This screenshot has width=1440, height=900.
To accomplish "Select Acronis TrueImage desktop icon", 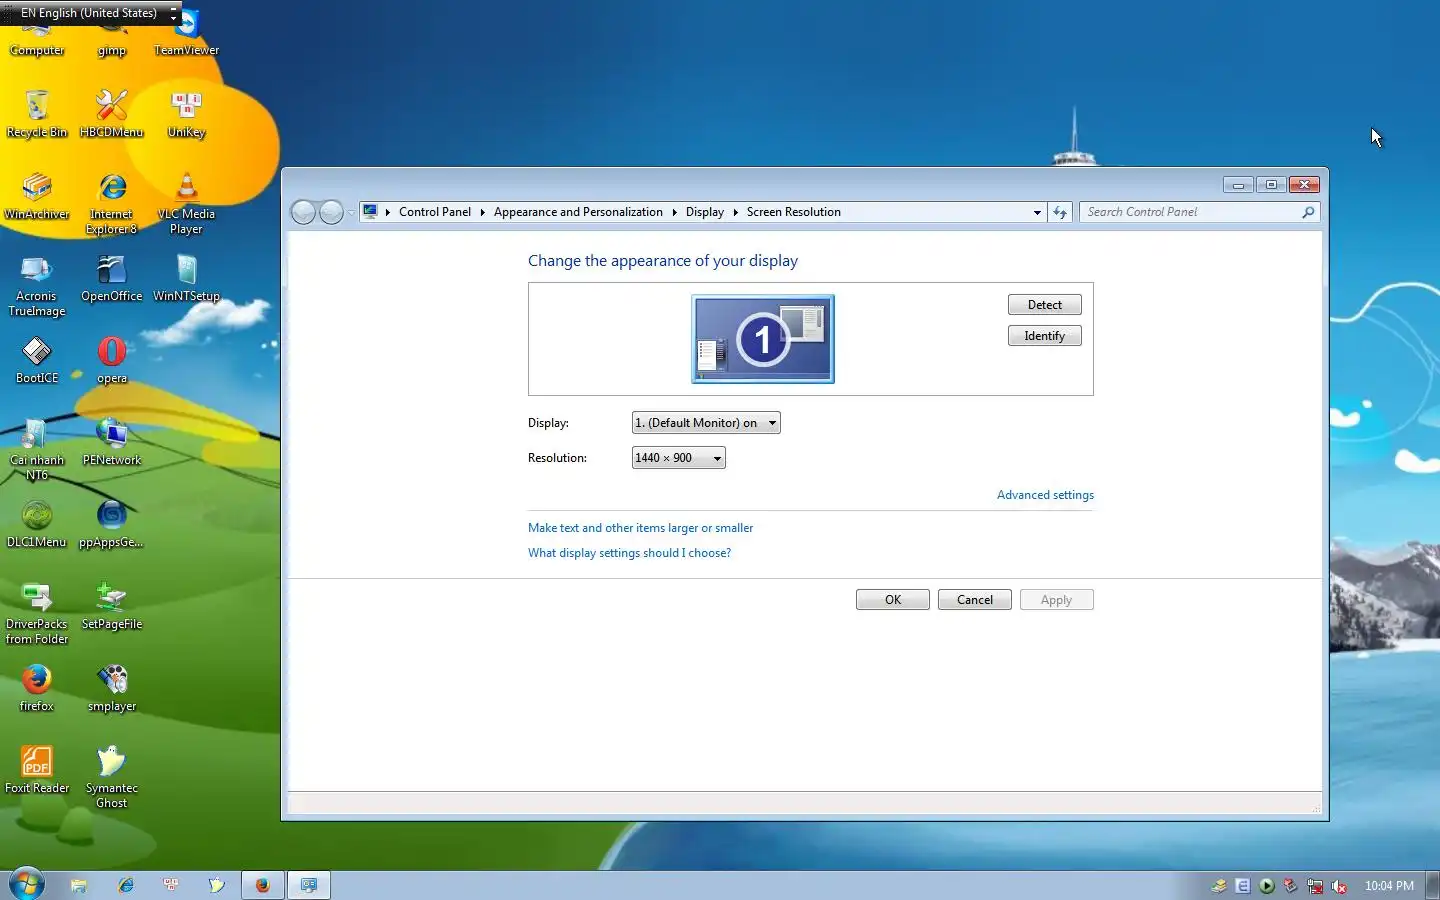I will (37, 285).
